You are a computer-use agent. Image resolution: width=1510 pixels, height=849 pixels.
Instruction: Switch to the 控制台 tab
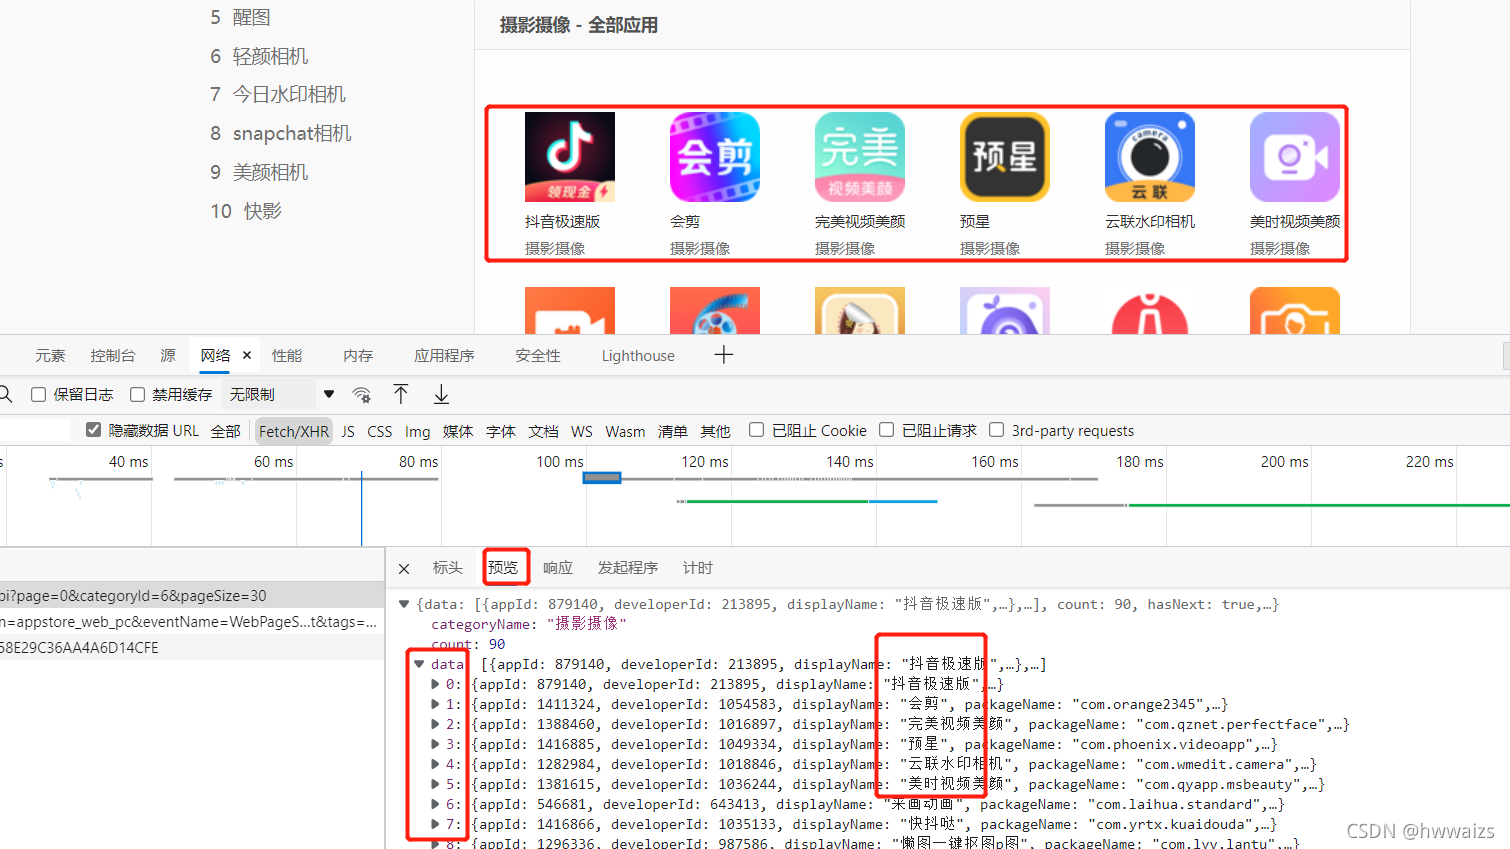112,355
